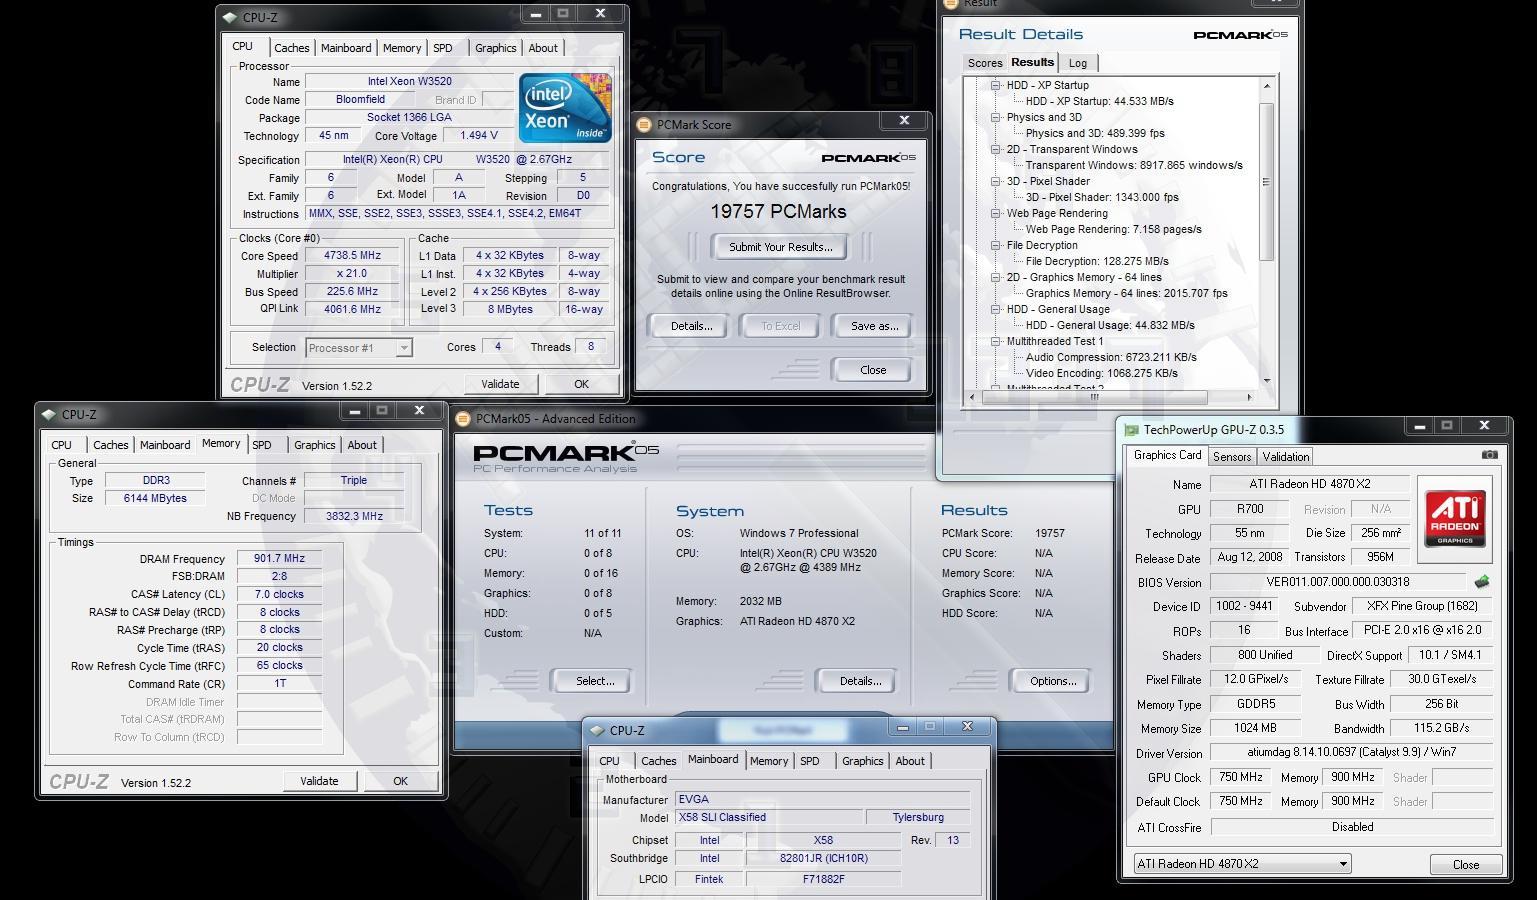Click the ATI CrossFire Disabled field
Screen dimensions: 1537x900
pos(1352,827)
